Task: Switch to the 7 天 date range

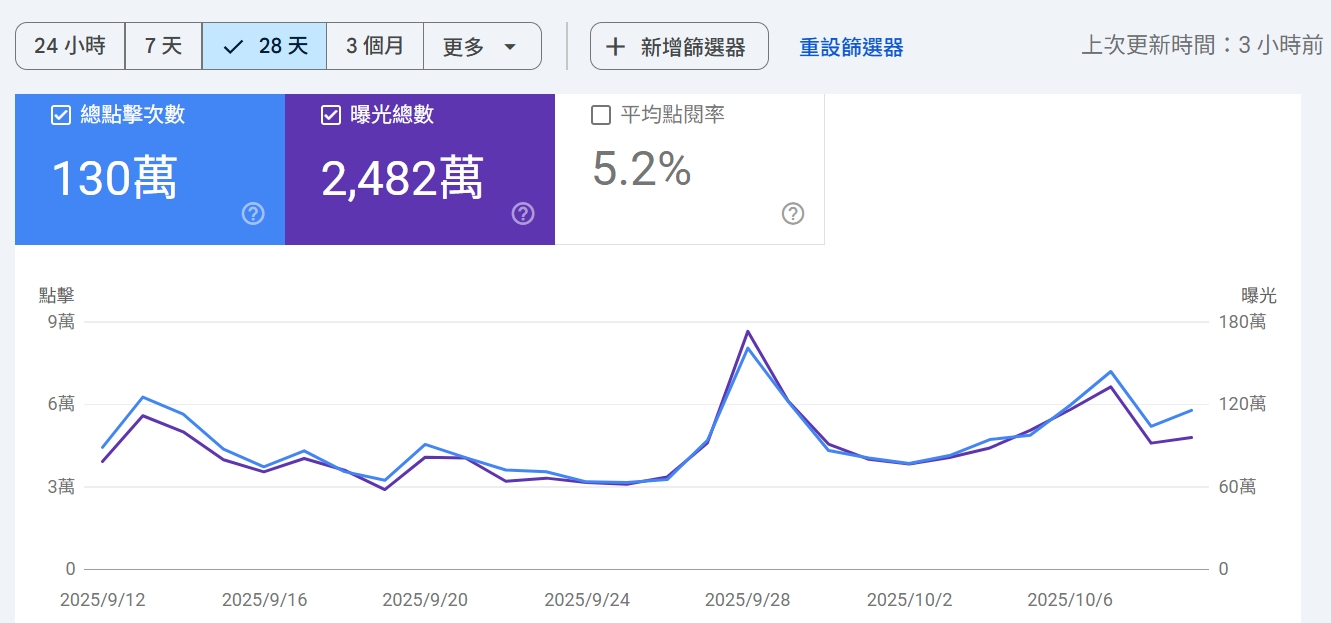Action: tap(163, 47)
